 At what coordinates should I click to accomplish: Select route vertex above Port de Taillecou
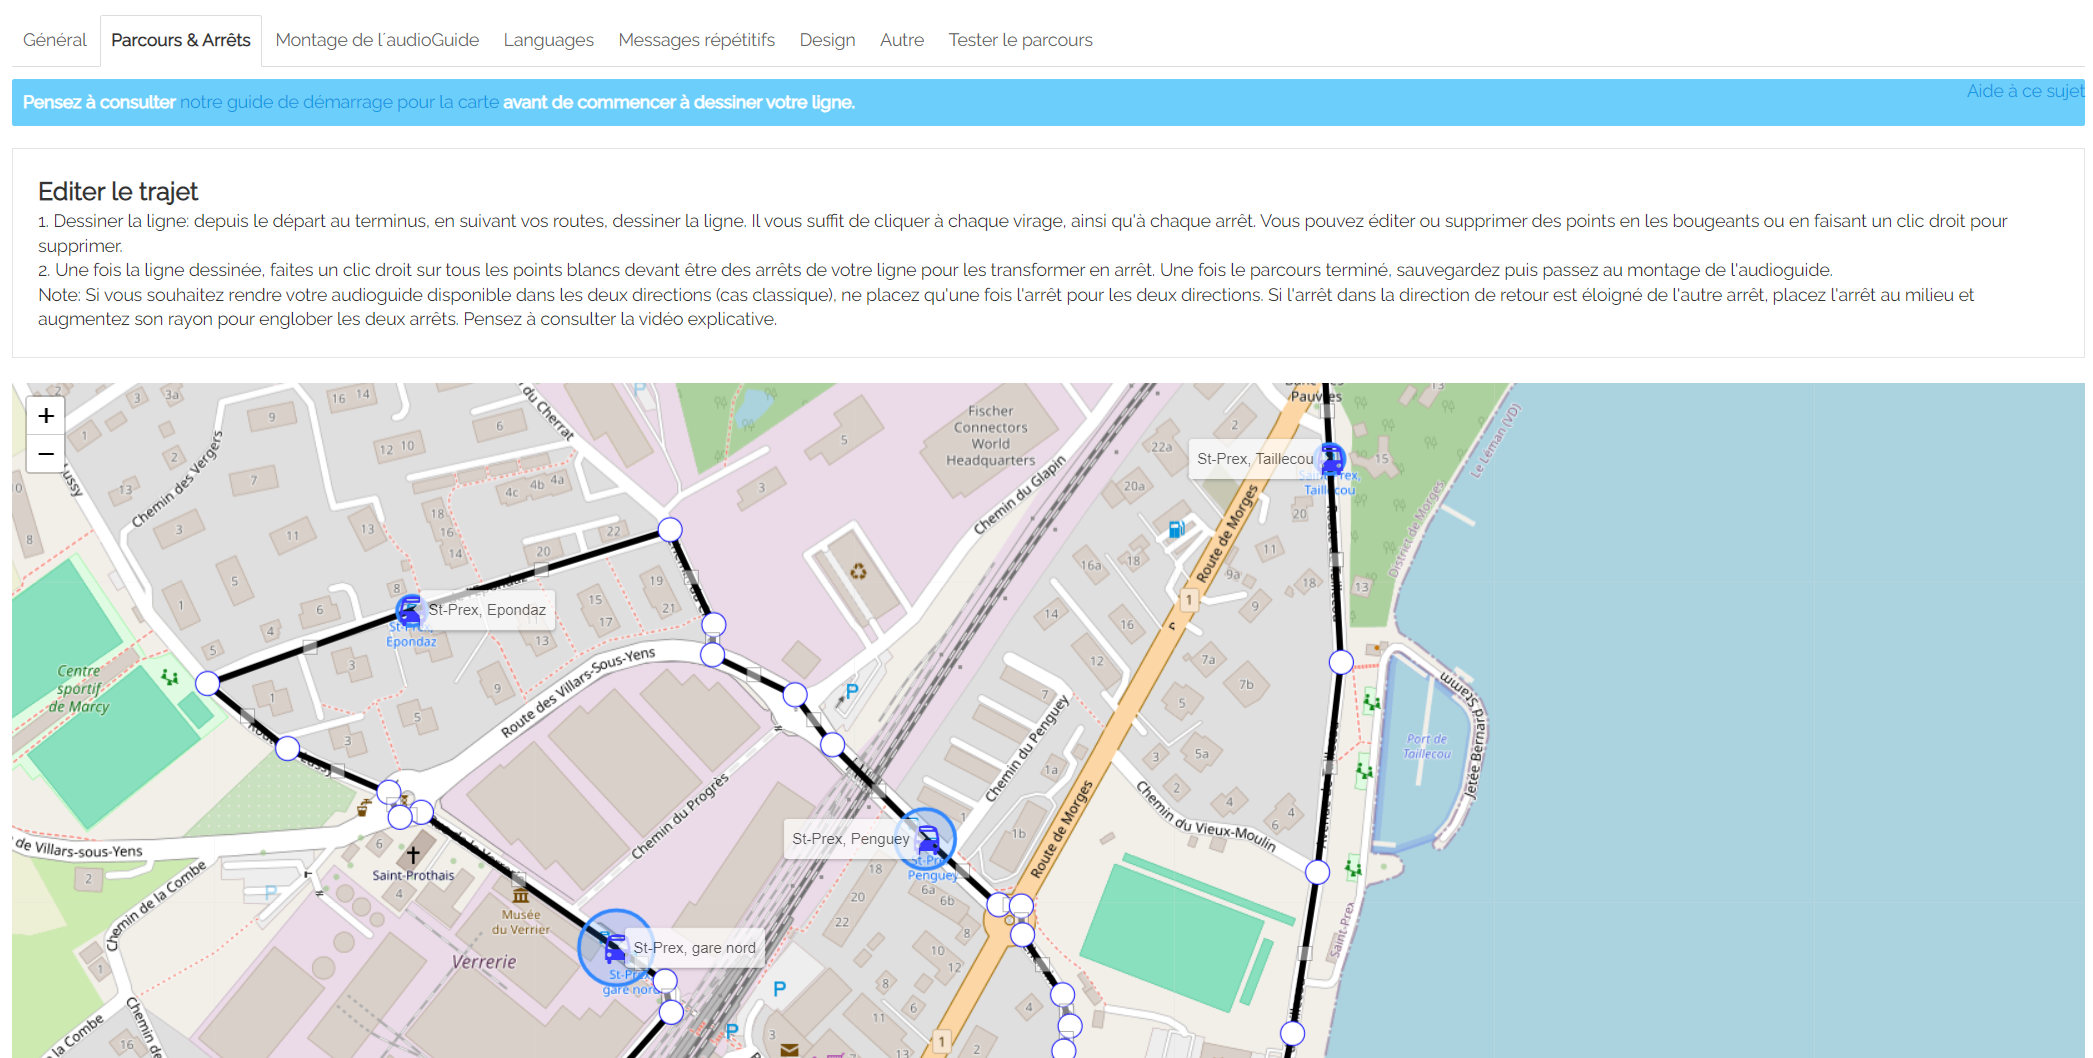1341,662
